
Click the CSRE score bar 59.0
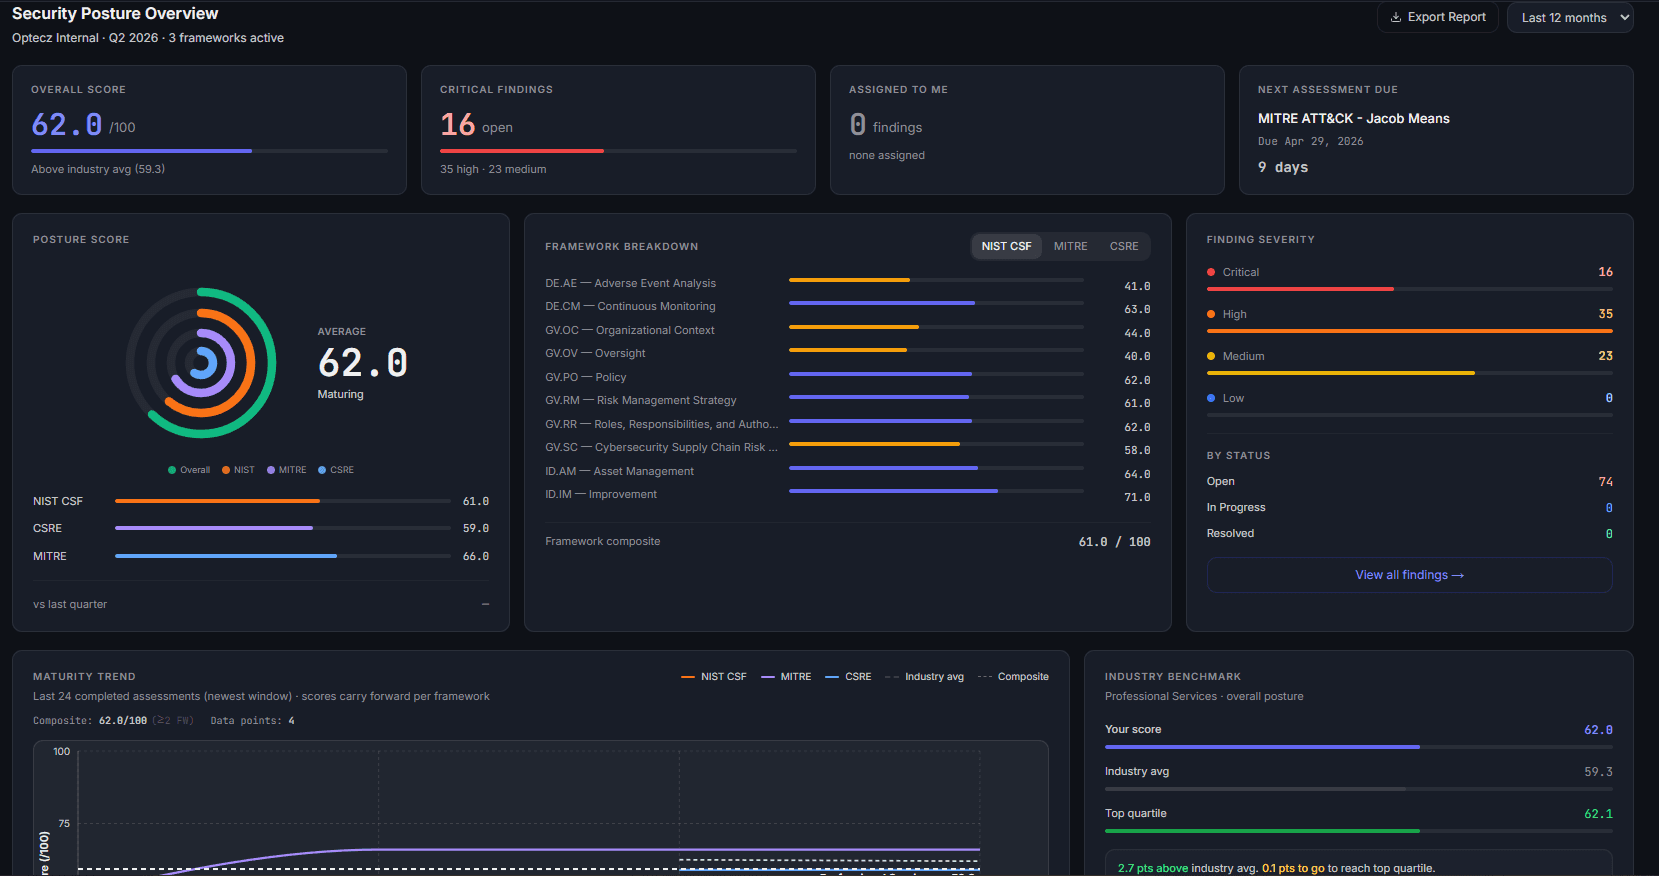pos(283,528)
